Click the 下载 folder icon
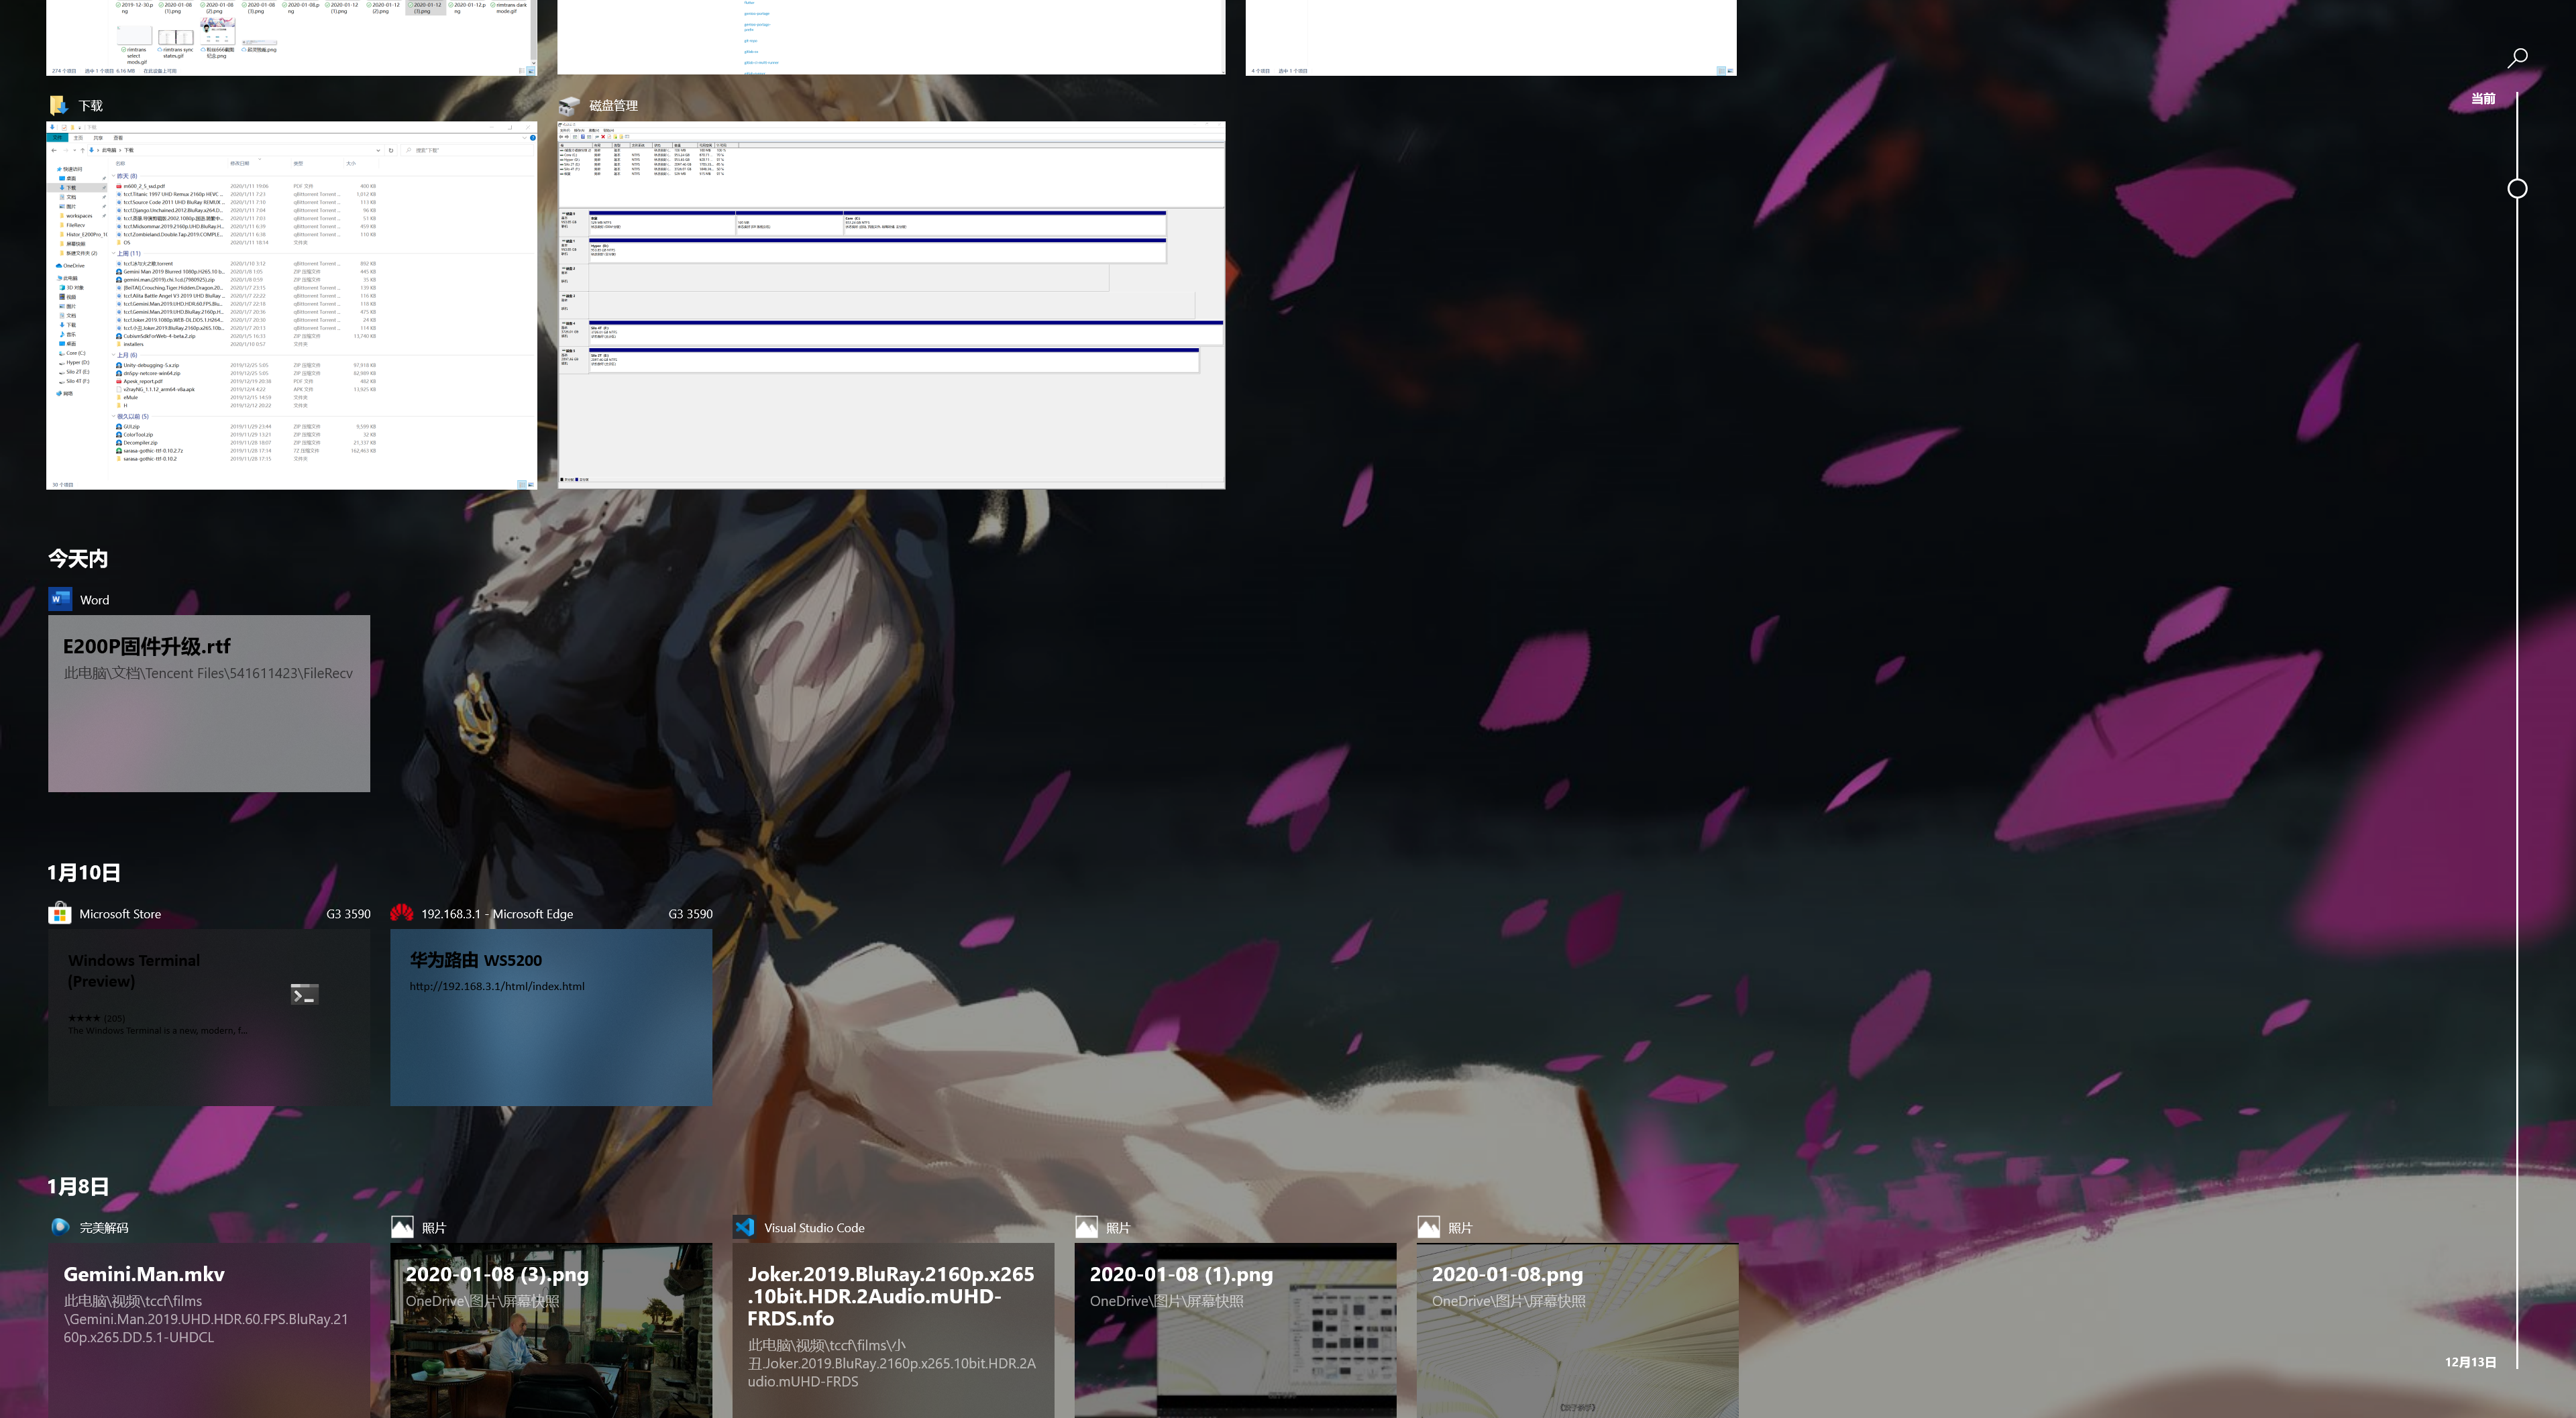 tap(59, 105)
